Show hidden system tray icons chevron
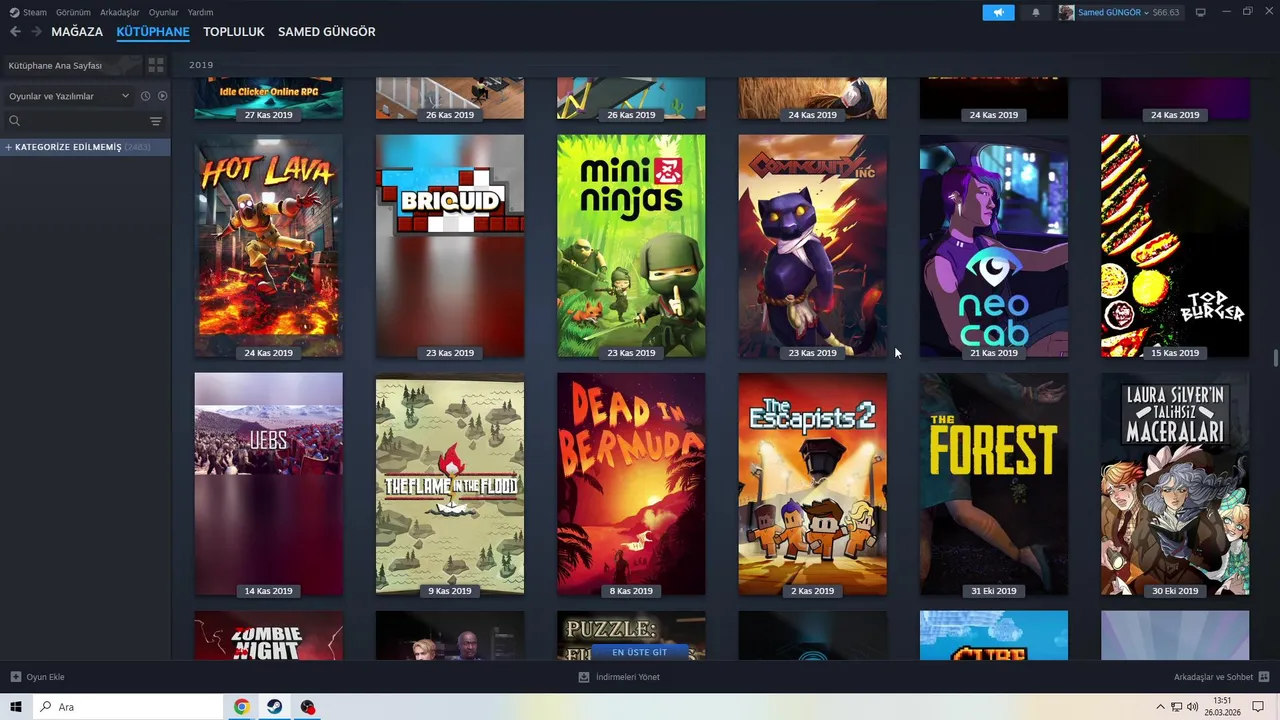The image size is (1280, 720). [1161, 707]
